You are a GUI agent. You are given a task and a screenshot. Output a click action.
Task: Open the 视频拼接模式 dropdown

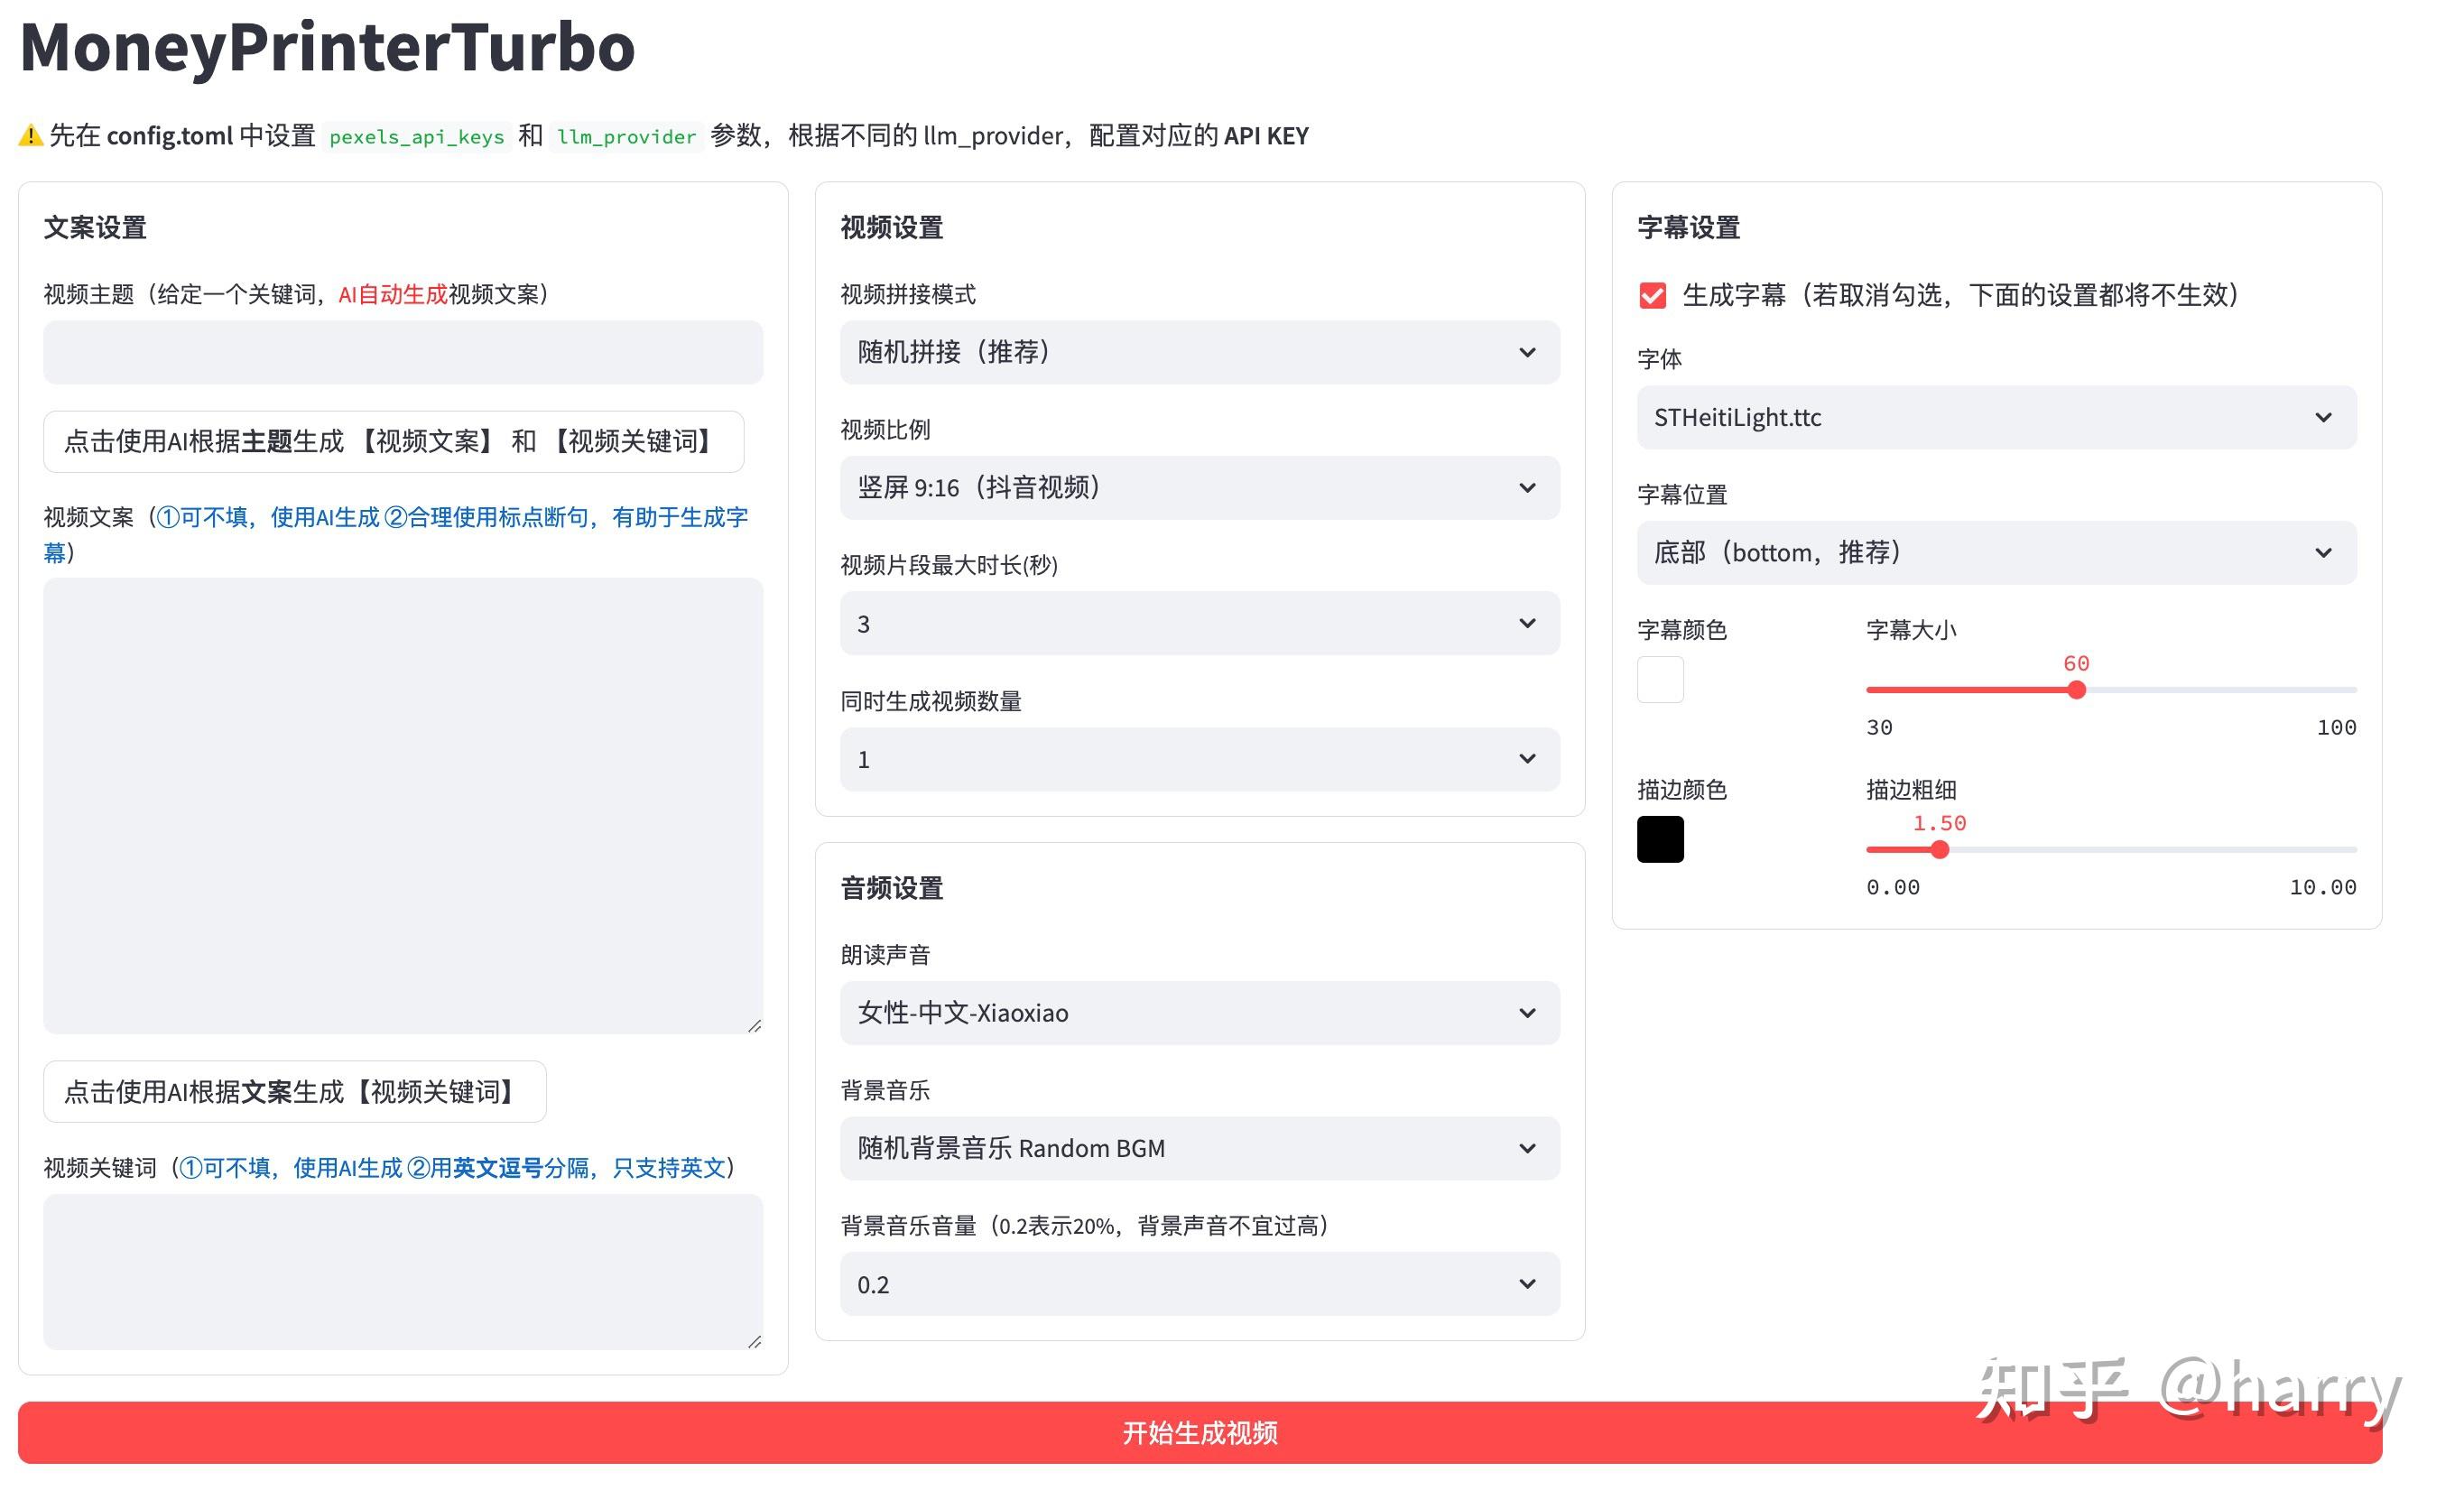click(x=1198, y=352)
